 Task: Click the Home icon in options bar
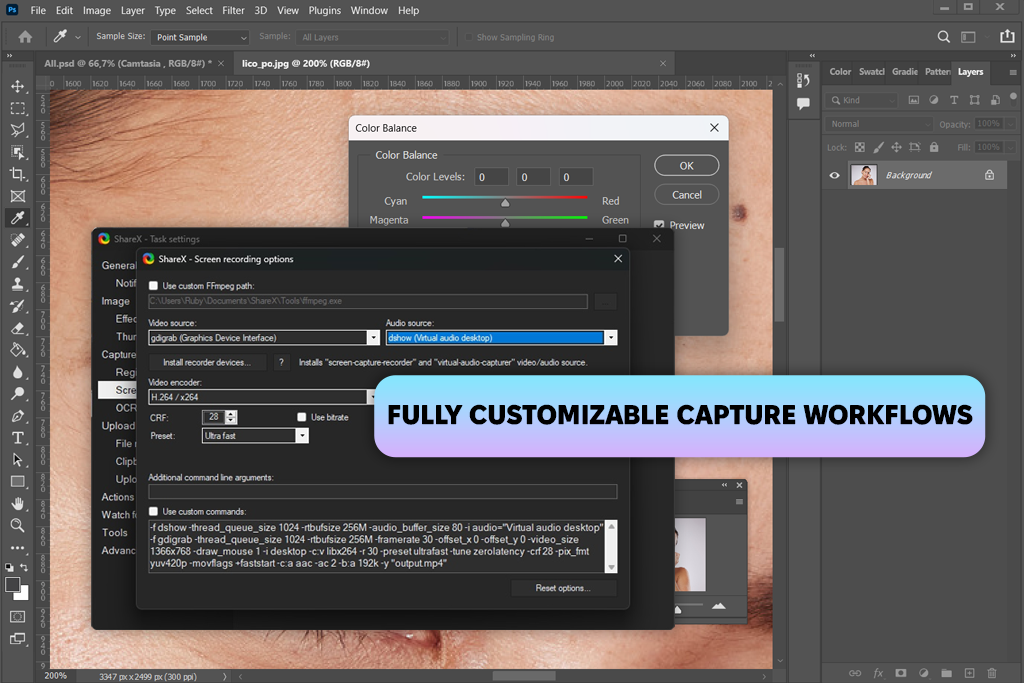click(x=25, y=37)
